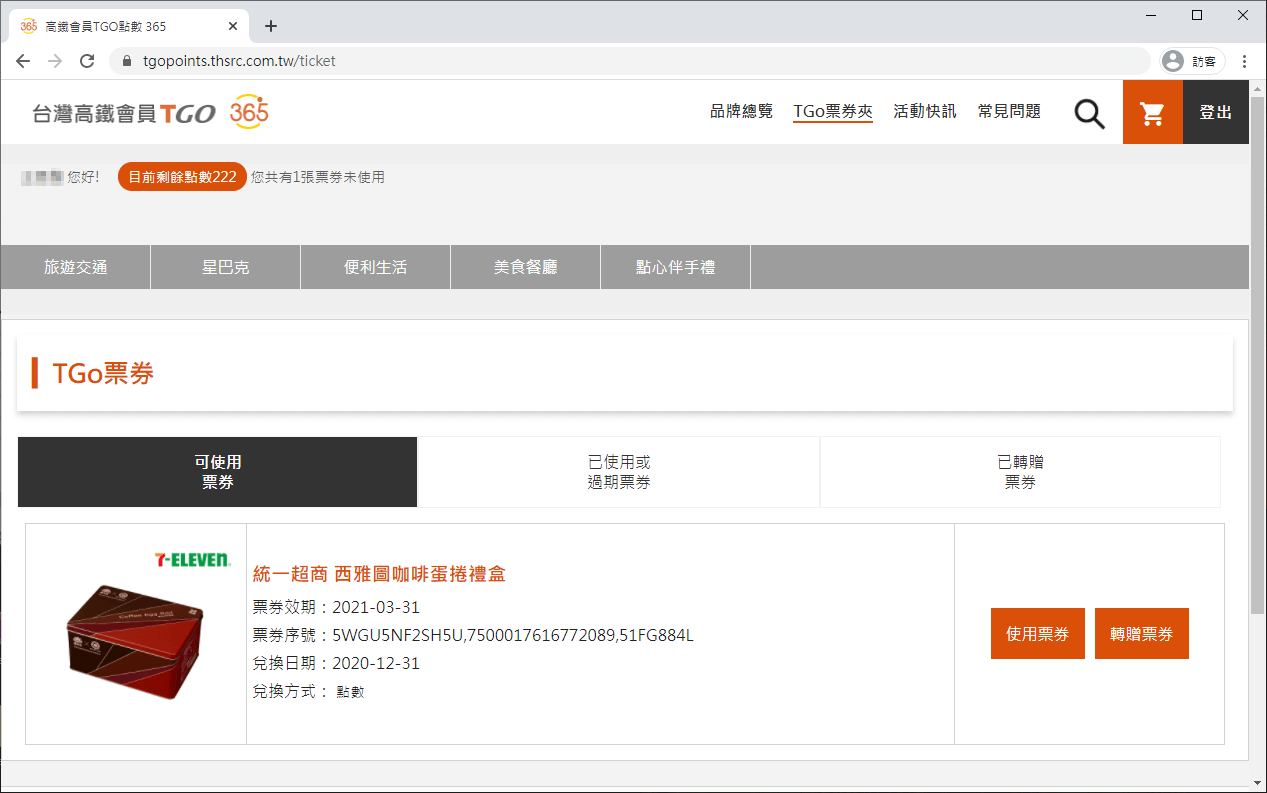1267x793 pixels.
Task: Click the 訪客 profile avatar icon
Action: [x=1172, y=61]
